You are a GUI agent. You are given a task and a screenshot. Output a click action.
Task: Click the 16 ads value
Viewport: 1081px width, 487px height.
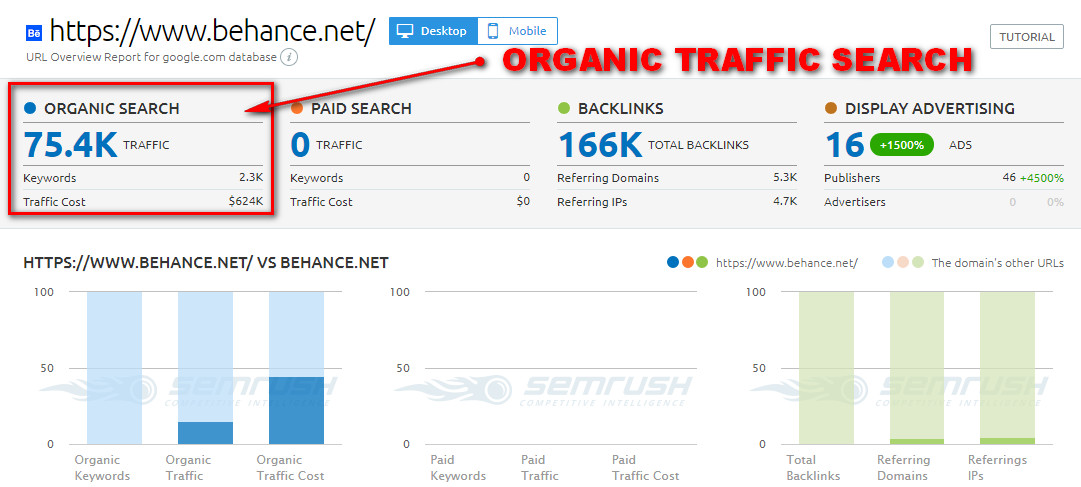(844, 144)
